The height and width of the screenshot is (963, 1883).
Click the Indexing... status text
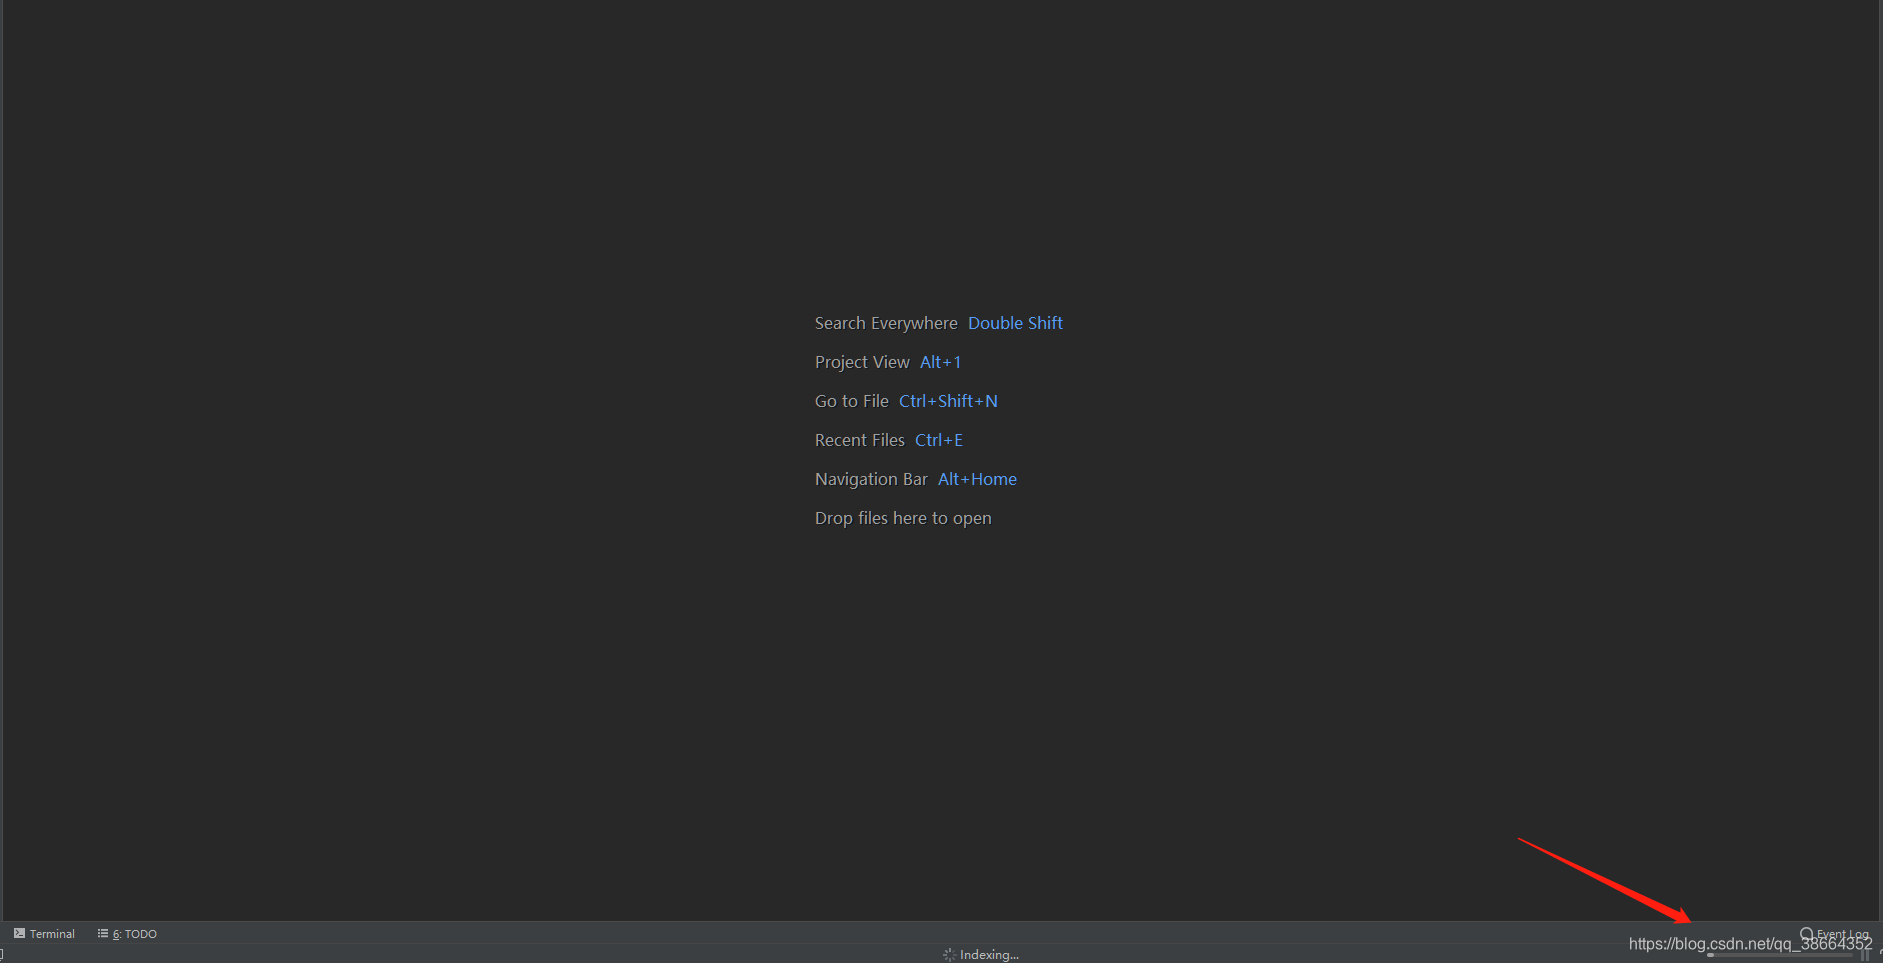point(989,955)
